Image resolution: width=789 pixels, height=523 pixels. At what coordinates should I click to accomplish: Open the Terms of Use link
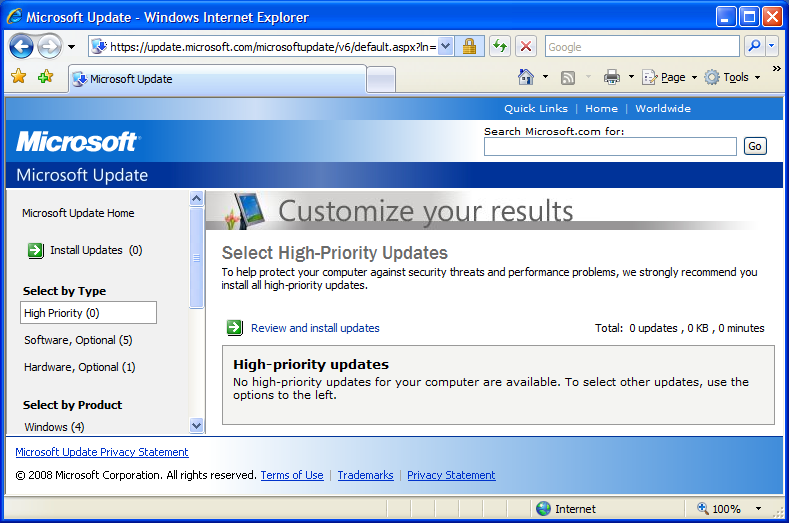292,475
